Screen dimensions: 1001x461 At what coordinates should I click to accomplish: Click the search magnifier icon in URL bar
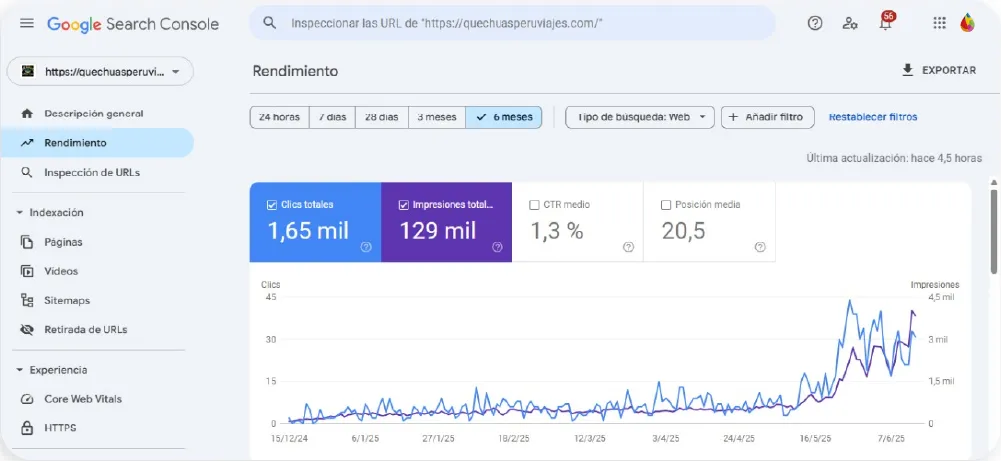(270, 23)
